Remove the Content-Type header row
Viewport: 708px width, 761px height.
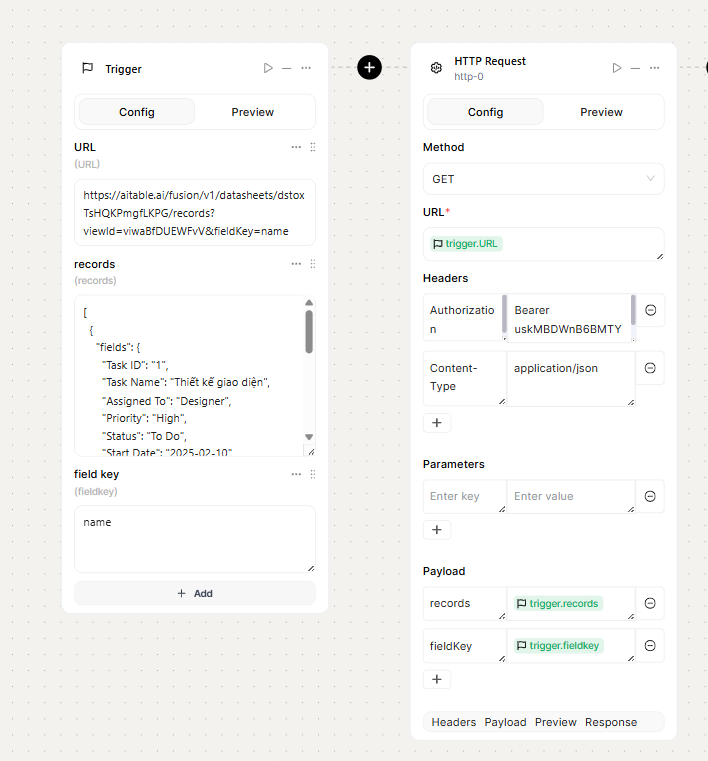(650, 368)
